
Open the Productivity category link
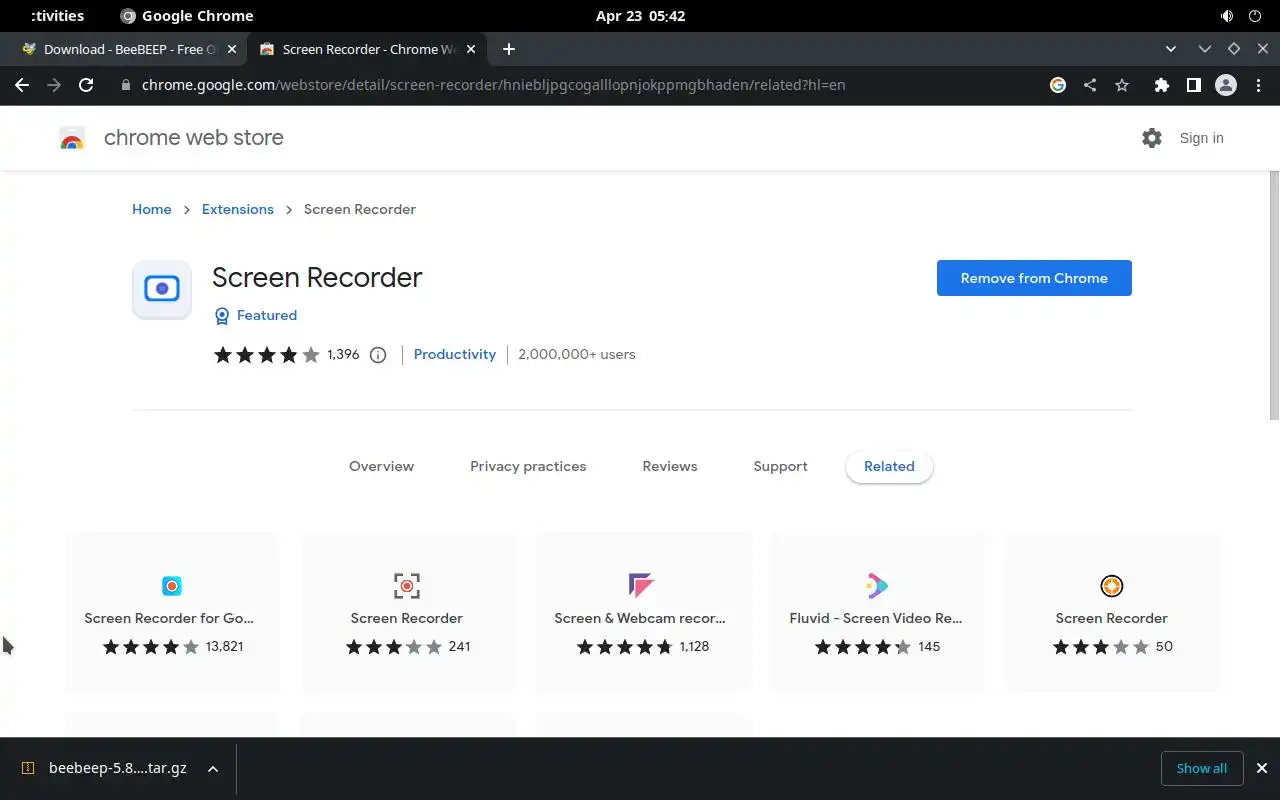coord(455,354)
